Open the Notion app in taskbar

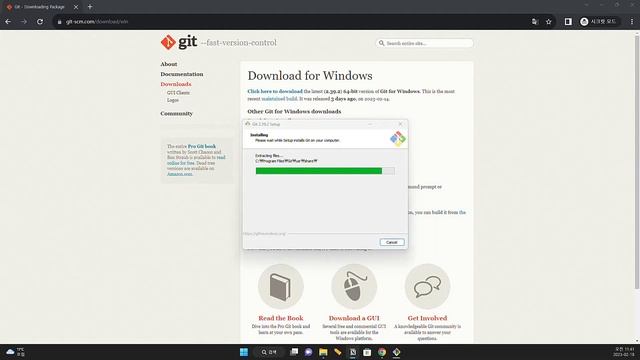pos(353,352)
